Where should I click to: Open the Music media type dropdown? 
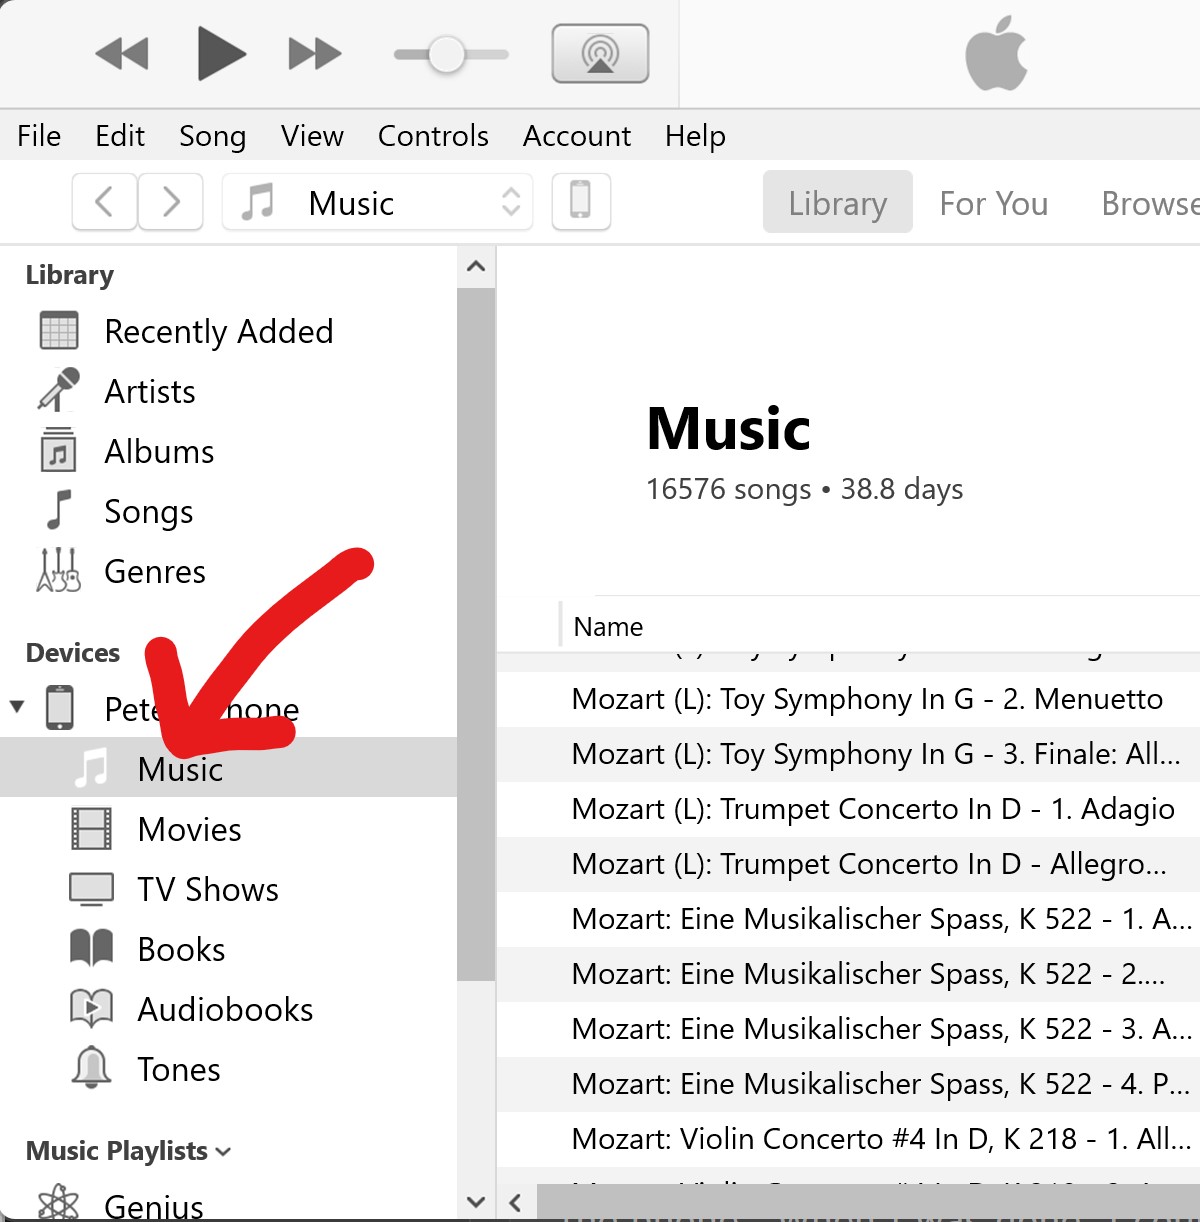coord(377,202)
